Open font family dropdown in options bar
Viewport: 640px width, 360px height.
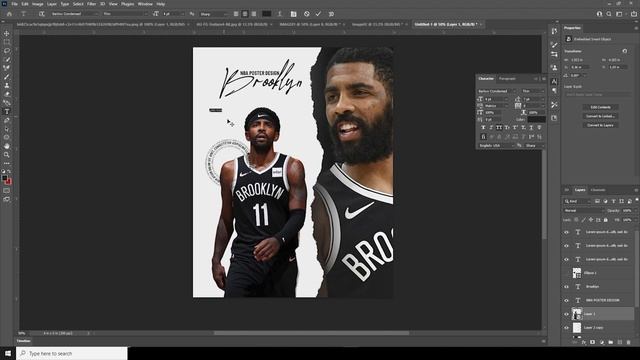74,14
